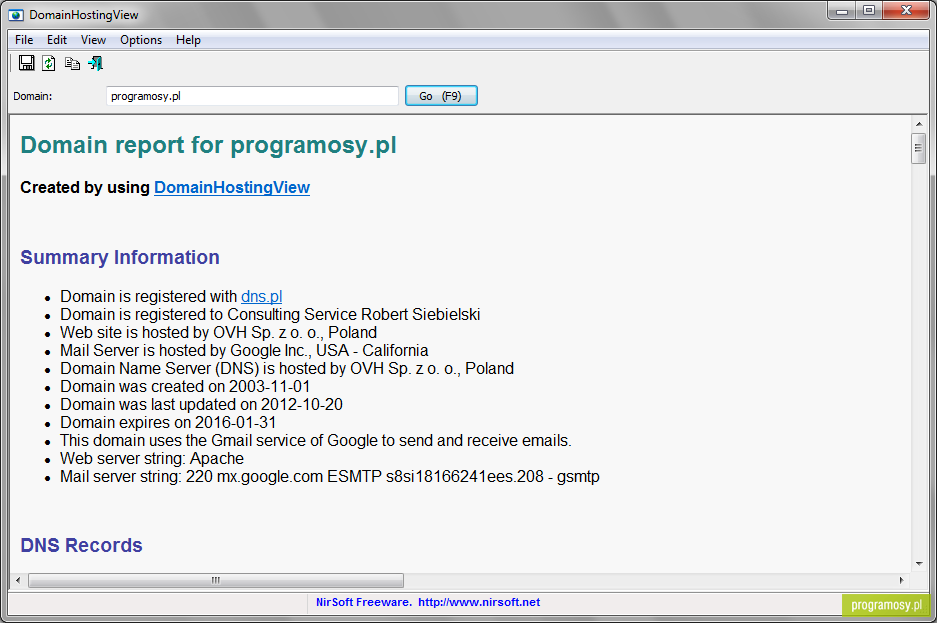Screen dimensions: 937x623
Task: Click the 'Domain Name Server (DNS)' line
Action: tap(287, 368)
